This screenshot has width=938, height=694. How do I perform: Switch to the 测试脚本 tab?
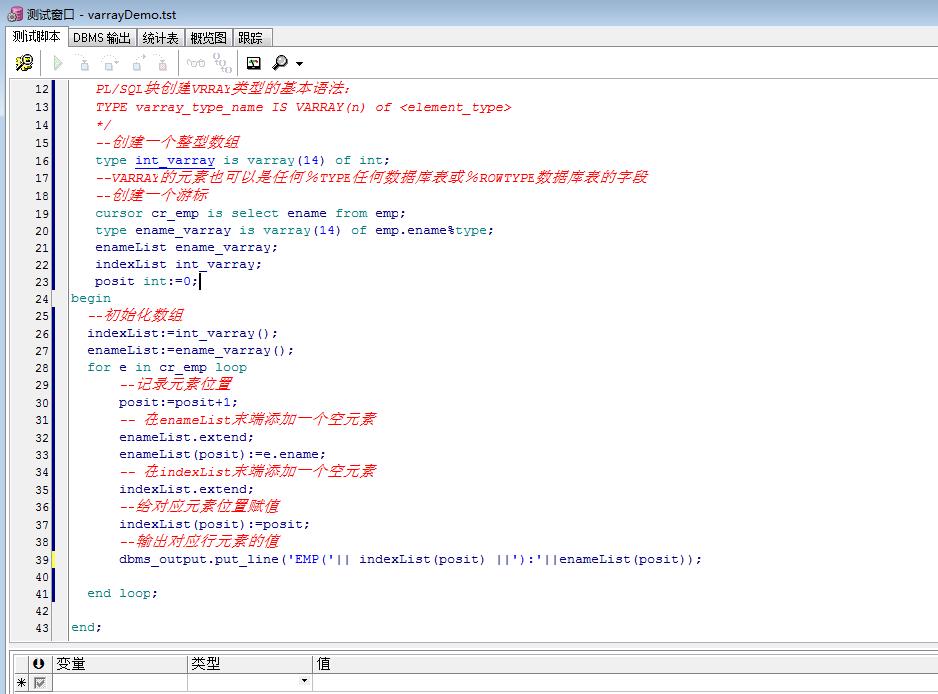(36, 36)
